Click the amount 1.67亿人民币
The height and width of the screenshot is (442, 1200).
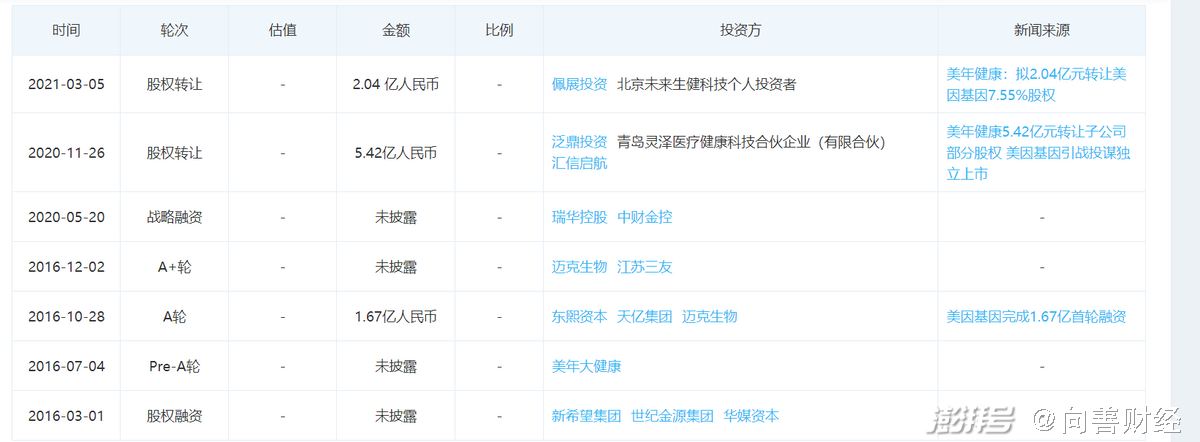(x=396, y=317)
